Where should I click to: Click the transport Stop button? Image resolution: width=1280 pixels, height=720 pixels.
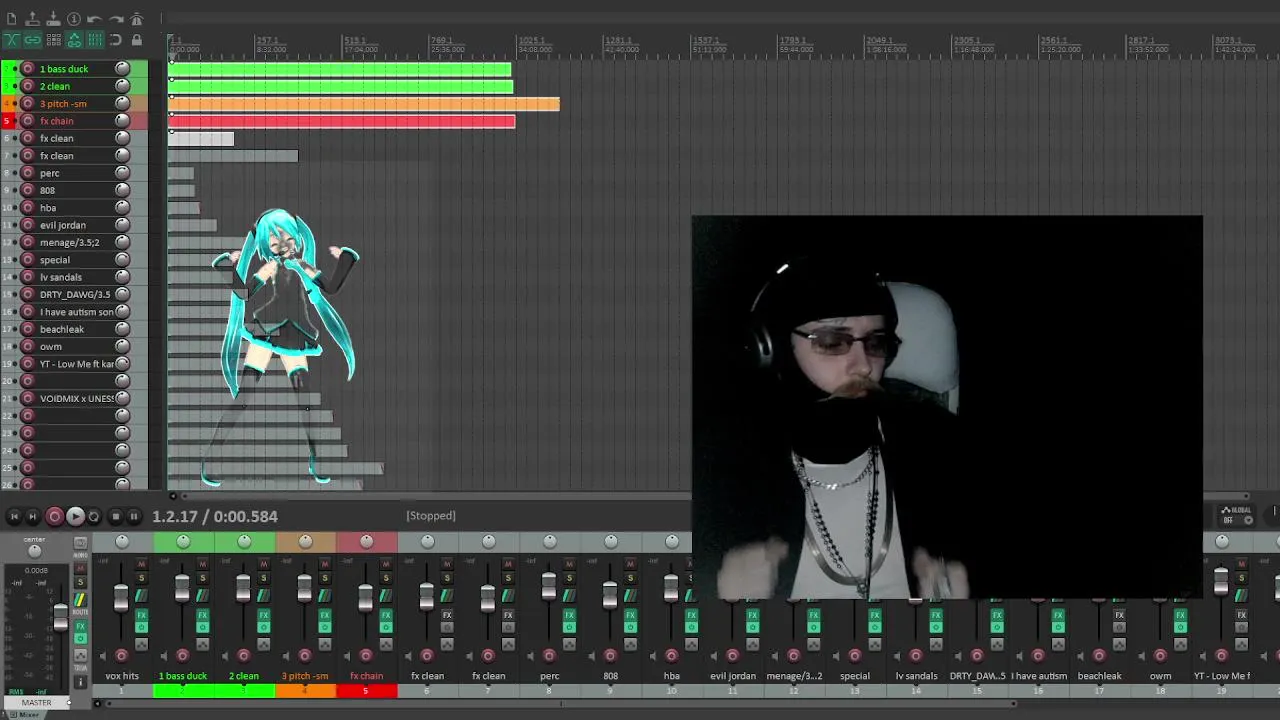pyautogui.click(x=115, y=516)
